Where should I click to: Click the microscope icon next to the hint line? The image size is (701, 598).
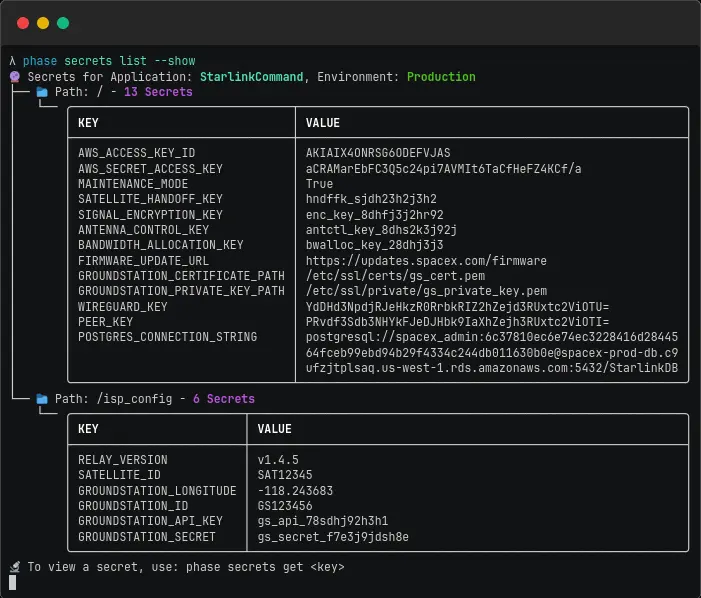(15, 567)
